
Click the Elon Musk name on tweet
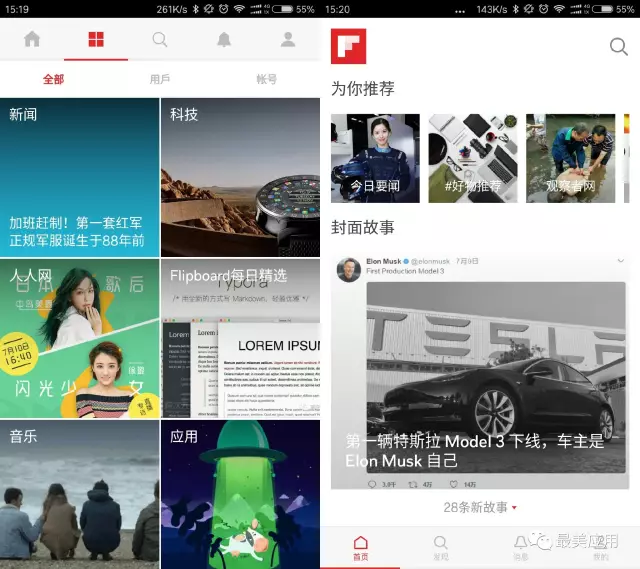pos(384,261)
